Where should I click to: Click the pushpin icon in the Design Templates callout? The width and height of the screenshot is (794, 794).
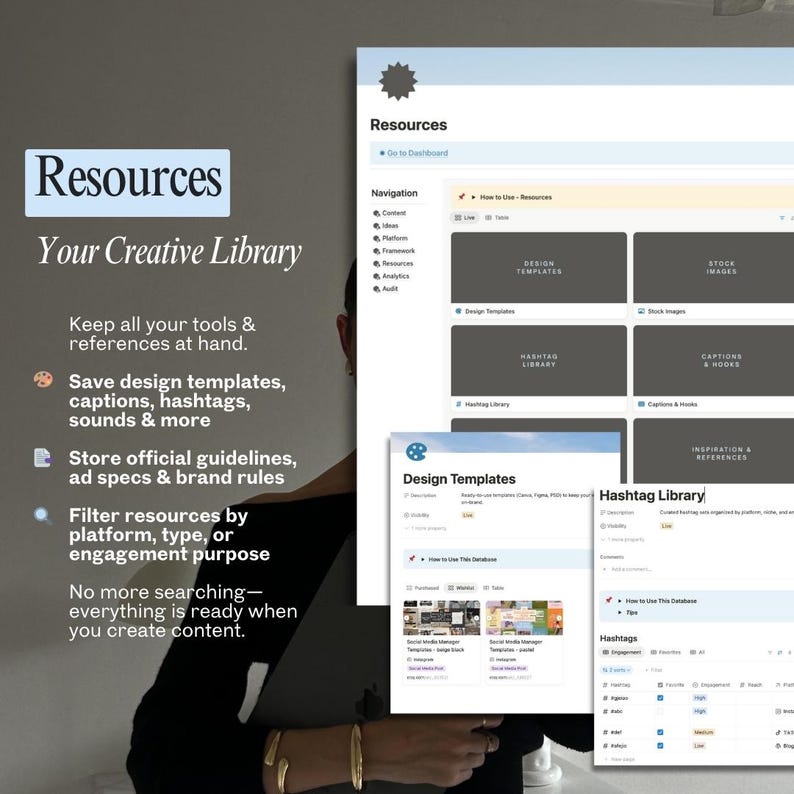pos(412,559)
